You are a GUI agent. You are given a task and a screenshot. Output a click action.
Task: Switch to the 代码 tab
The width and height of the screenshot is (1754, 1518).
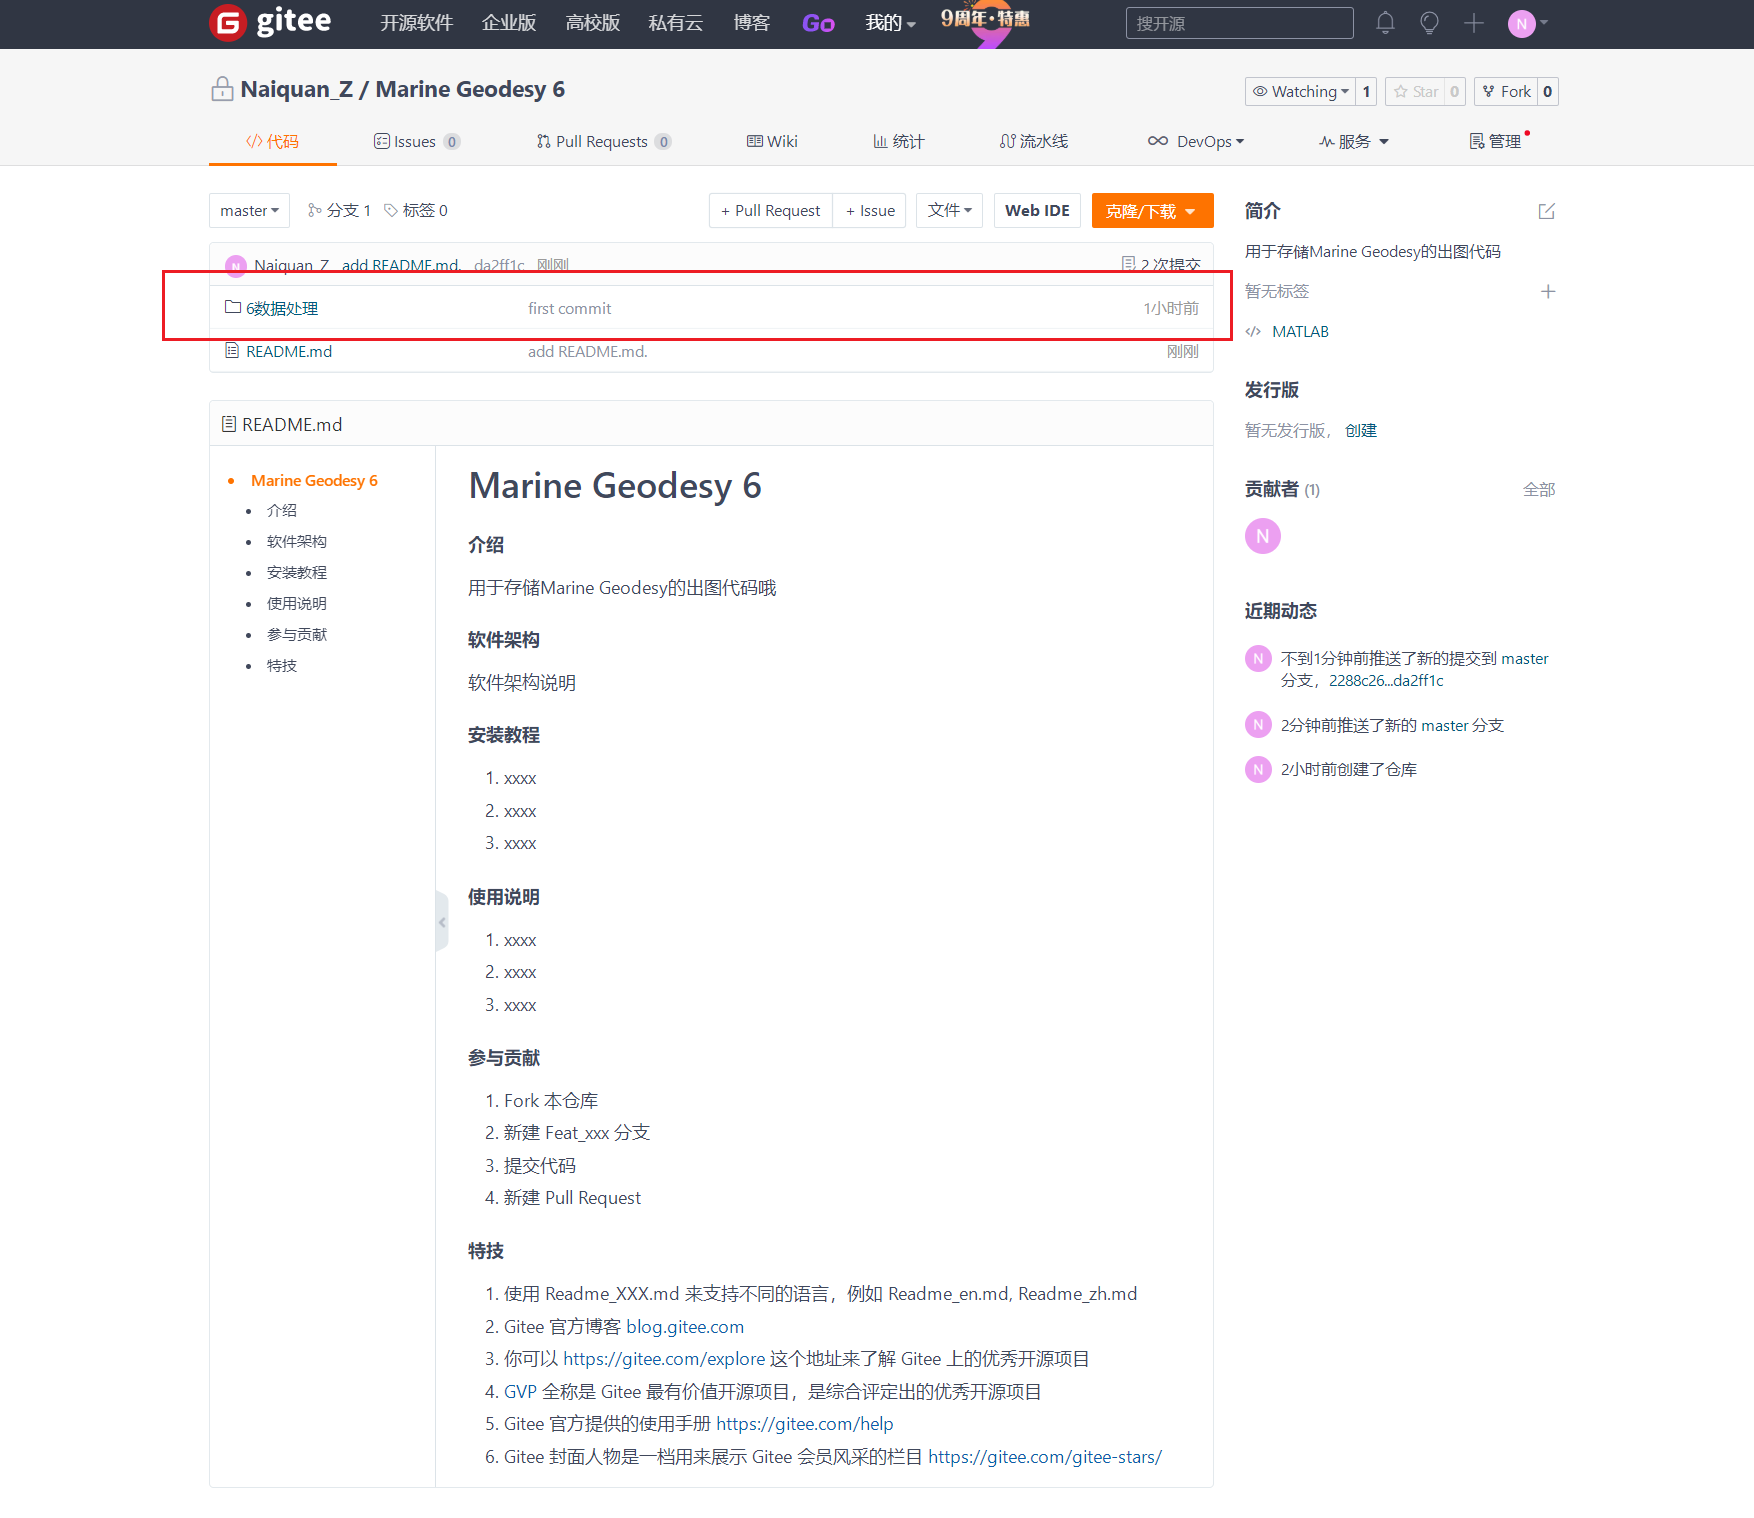point(272,141)
